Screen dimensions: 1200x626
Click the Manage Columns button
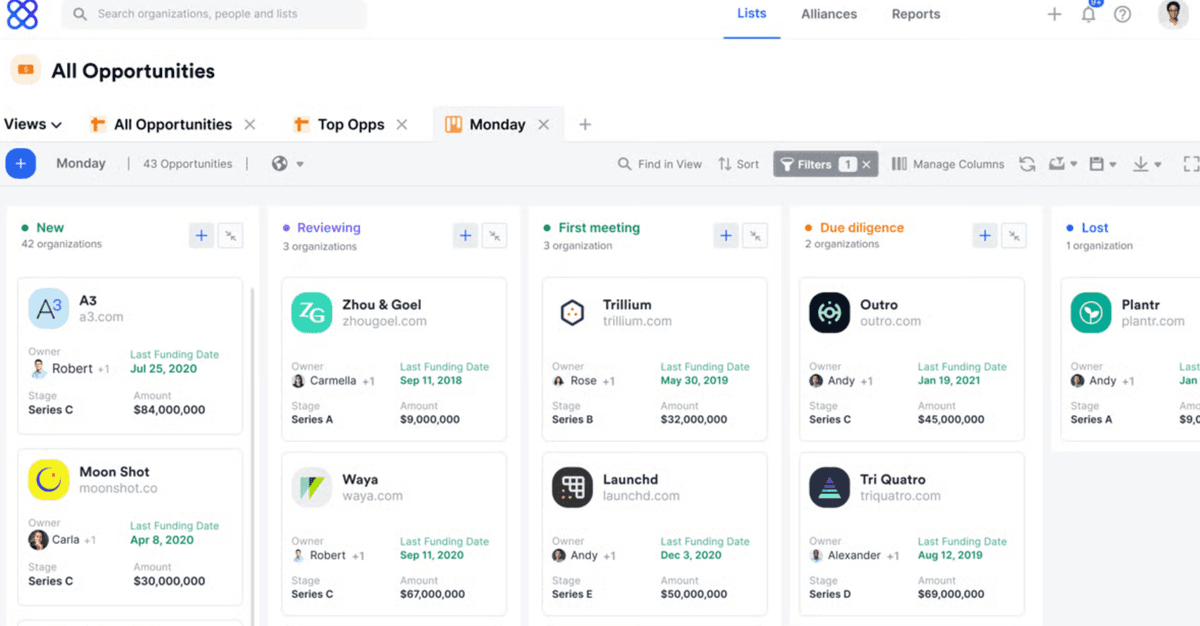click(x=947, y=164)
